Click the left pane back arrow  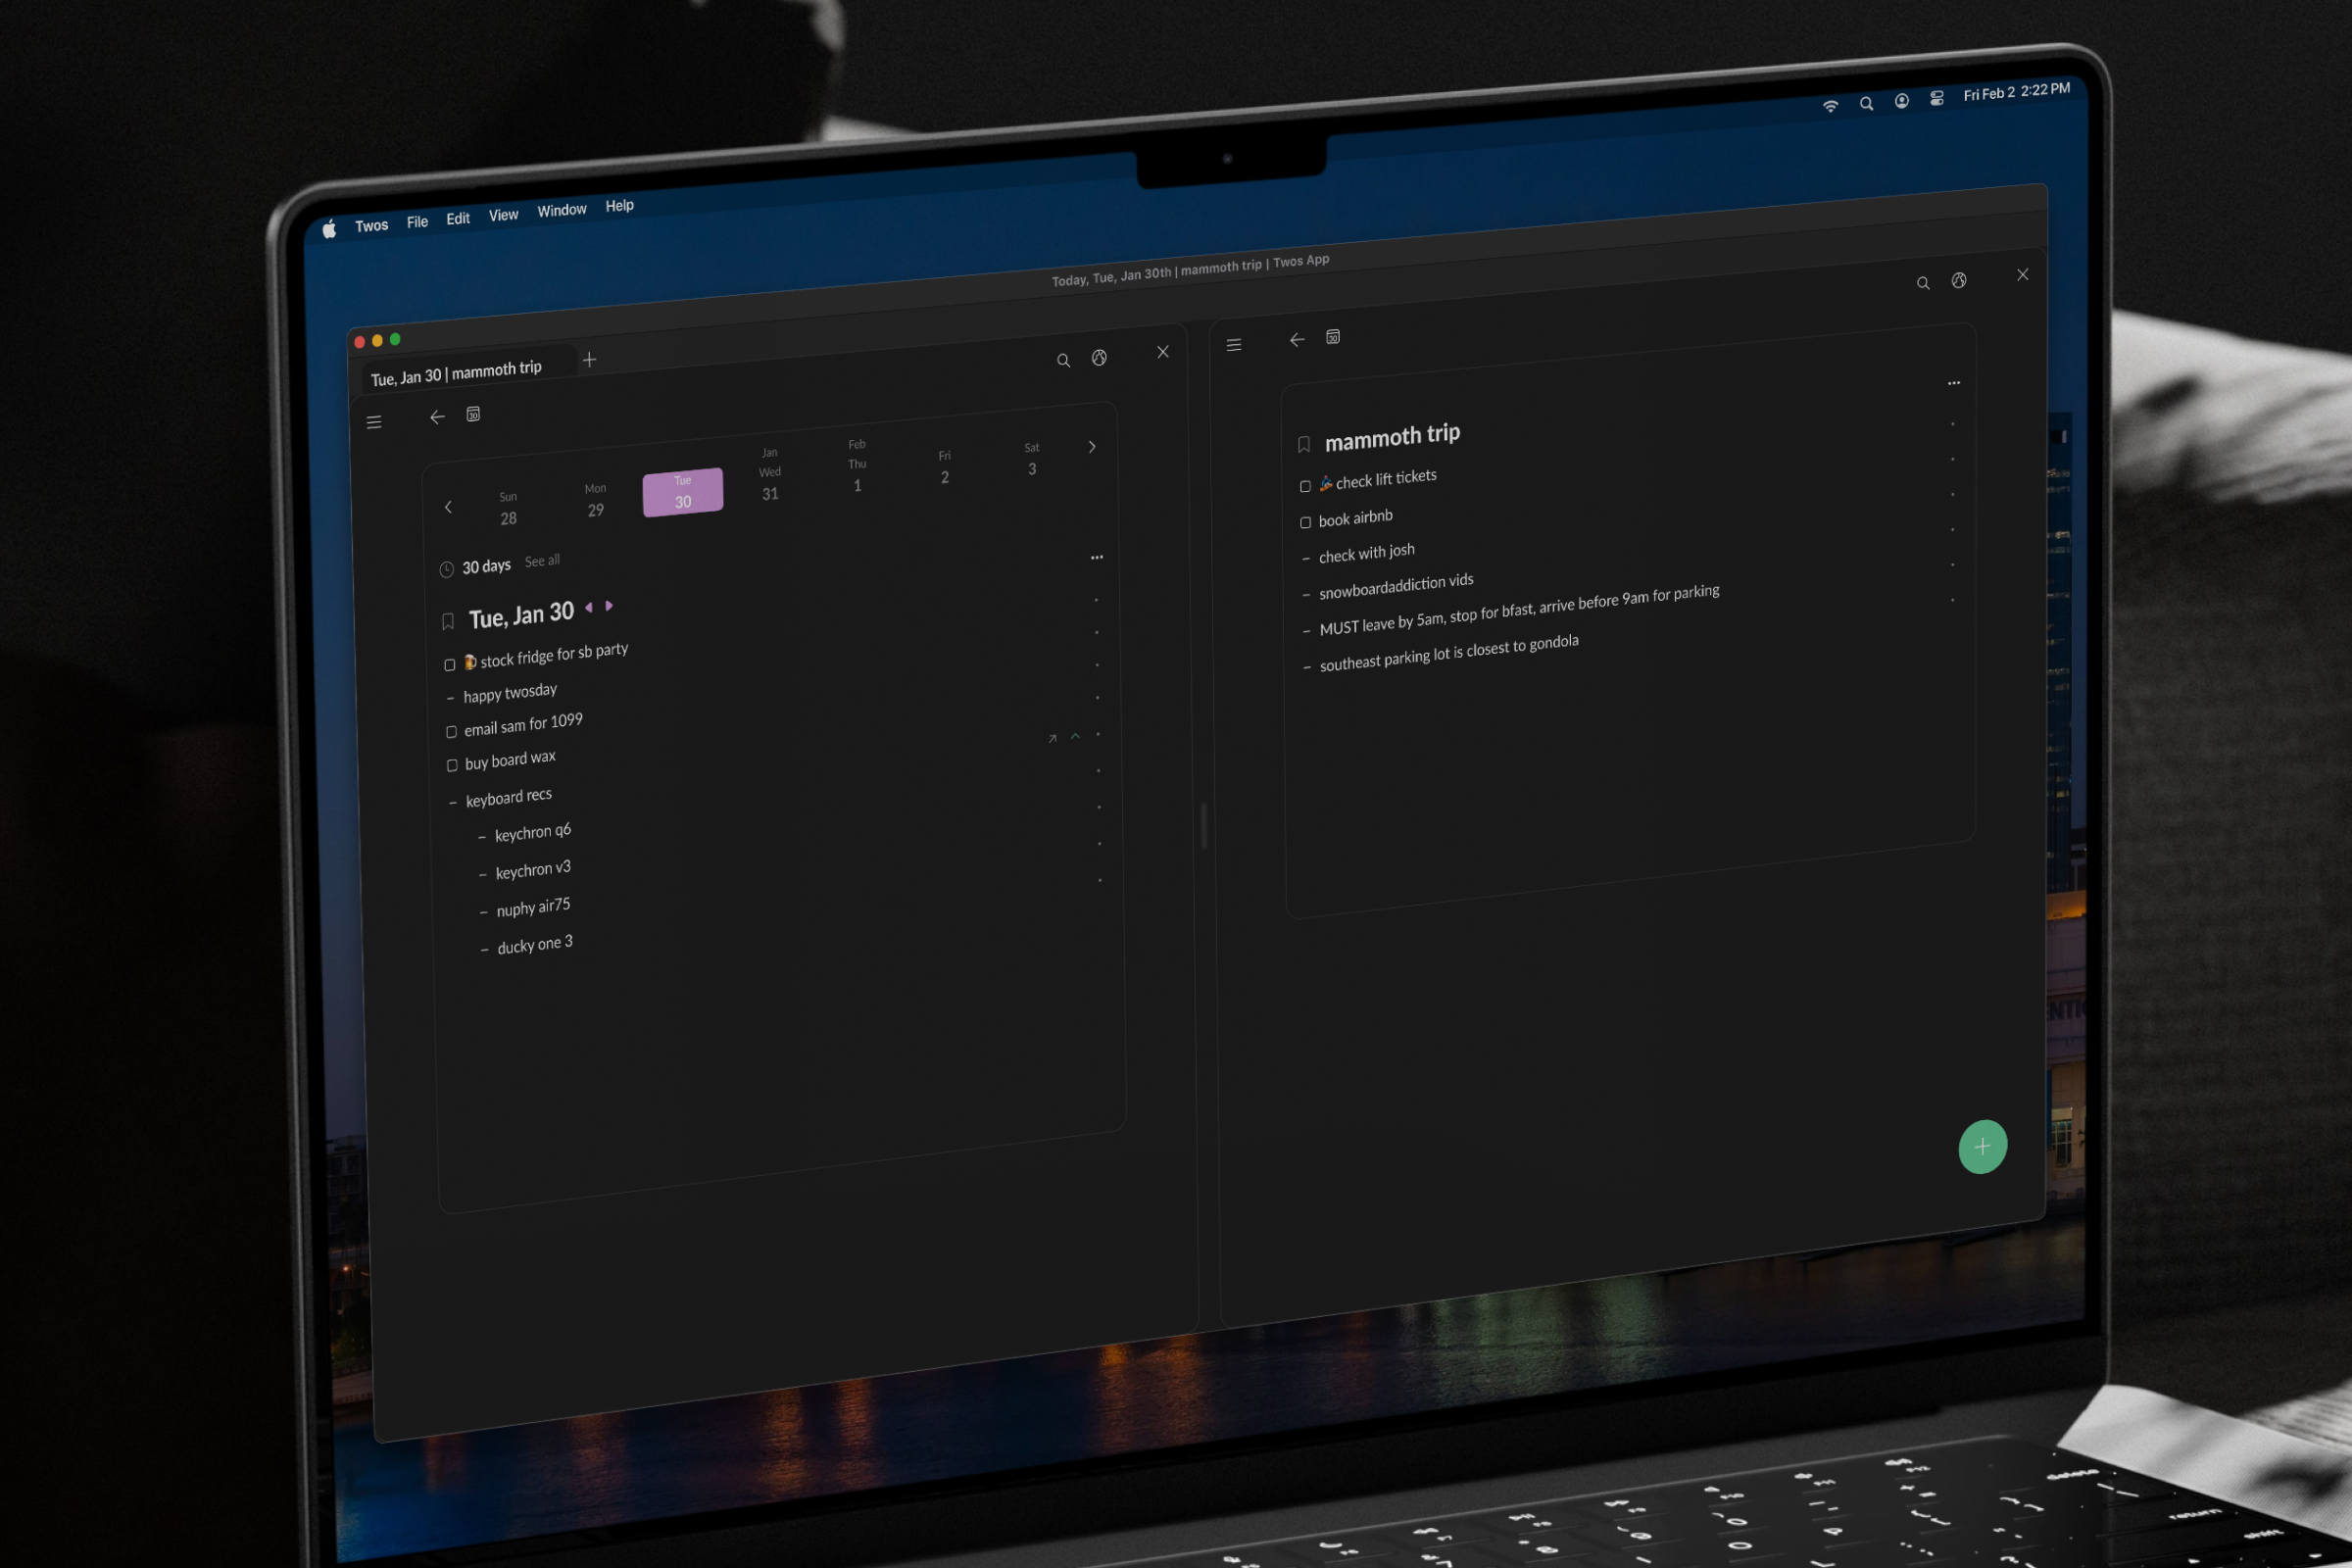click(x=437, y=417)
